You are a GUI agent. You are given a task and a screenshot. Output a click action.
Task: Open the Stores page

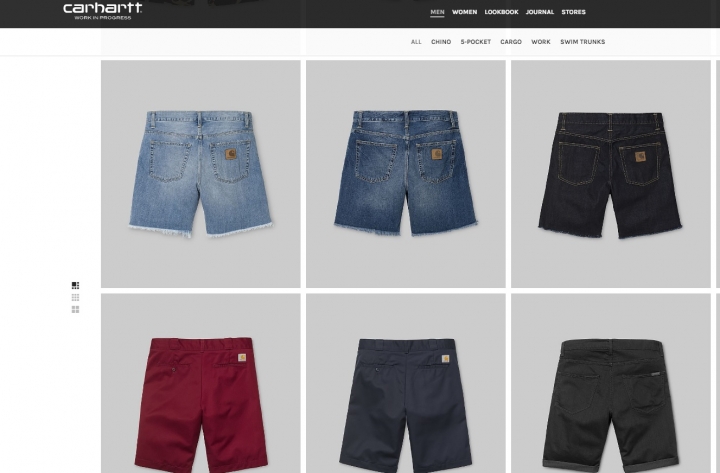574,12
